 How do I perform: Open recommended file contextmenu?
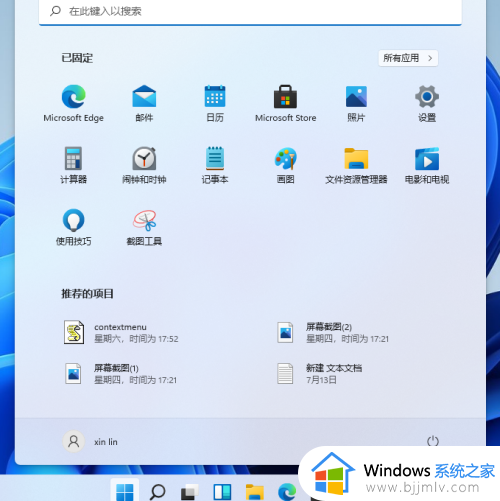tap(122, 333)
